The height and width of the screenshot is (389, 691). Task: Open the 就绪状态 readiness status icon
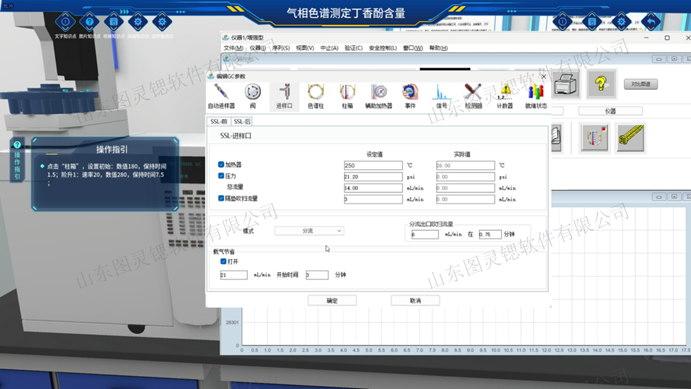[536, 96]
